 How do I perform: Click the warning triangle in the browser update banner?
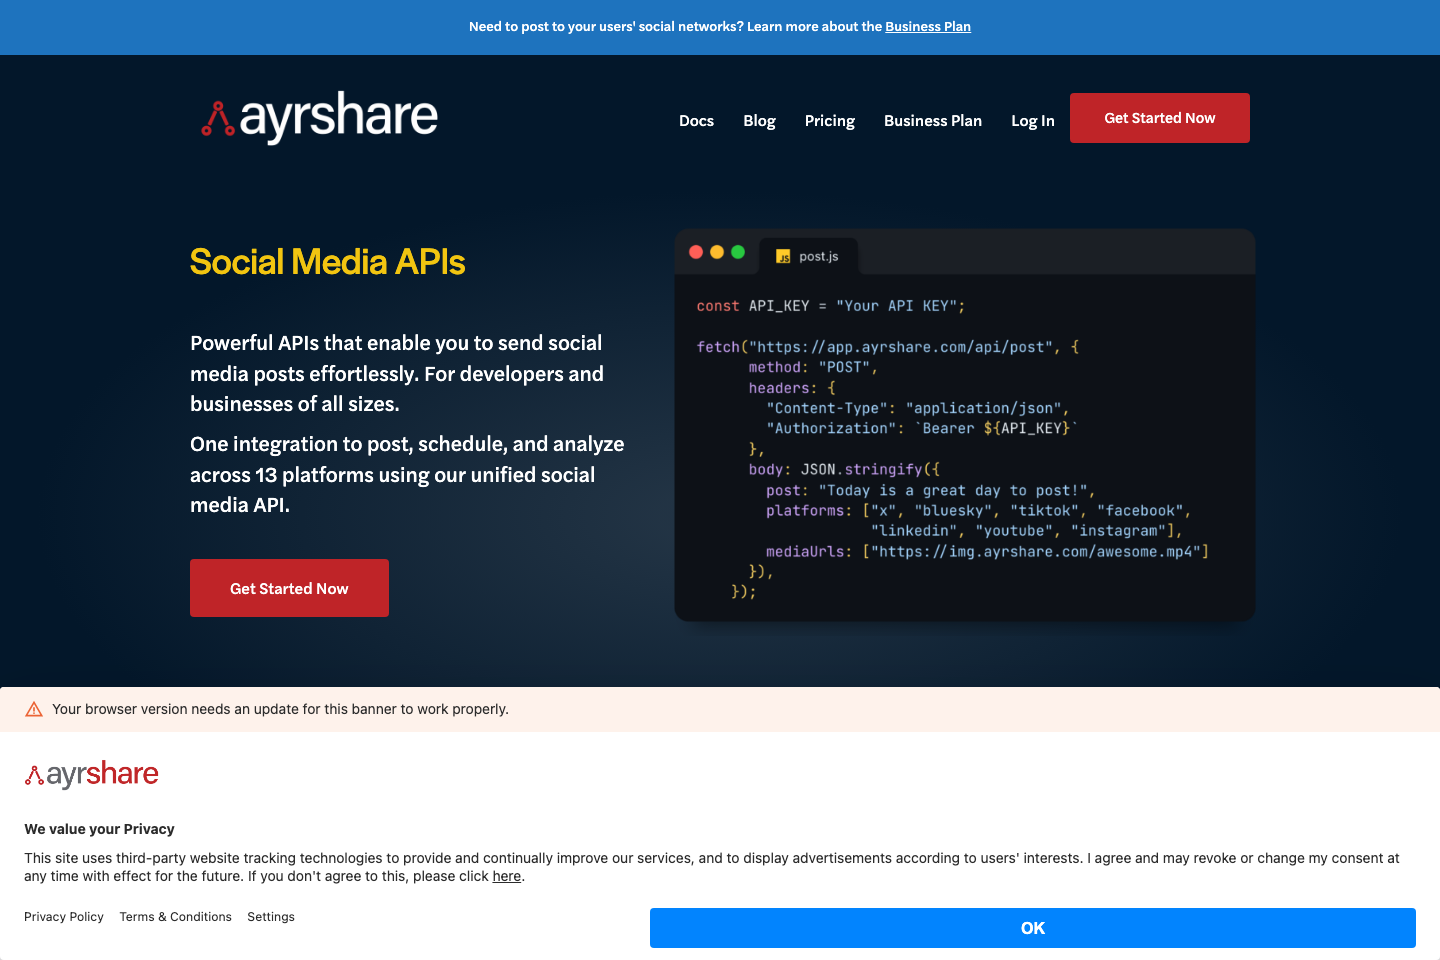pos(34,708)
